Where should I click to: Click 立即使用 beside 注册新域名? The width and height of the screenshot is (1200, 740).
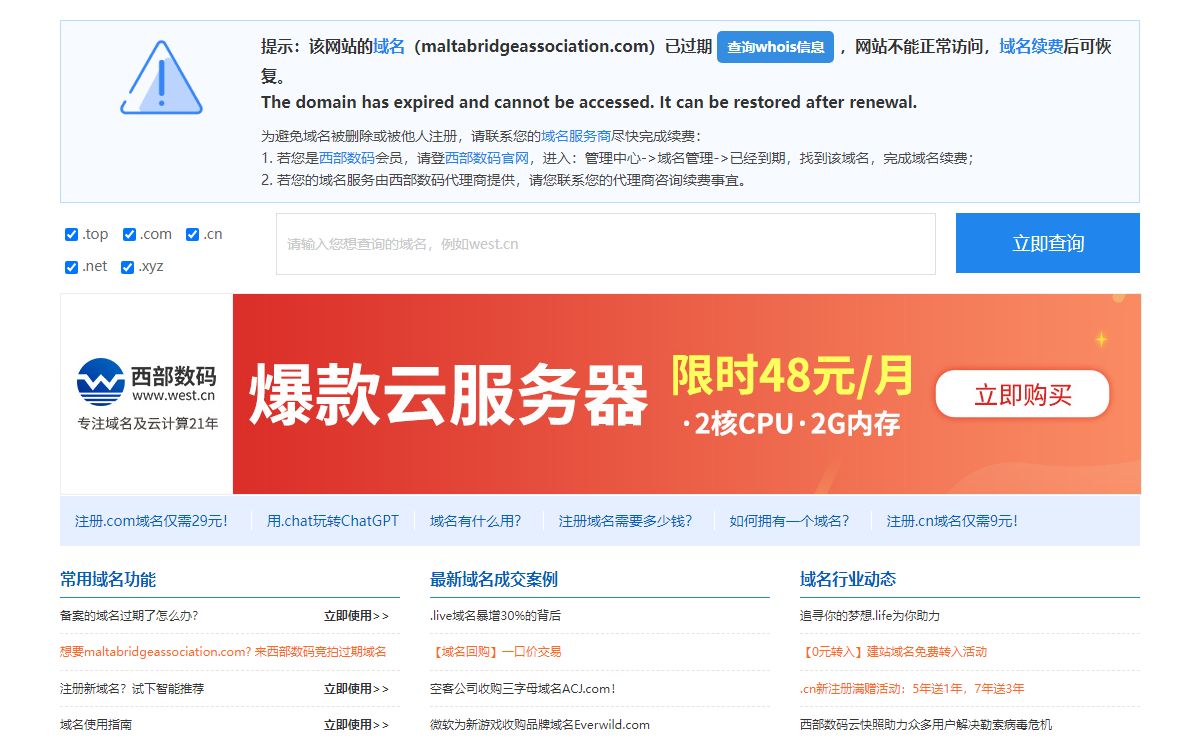tap(356, 688)
